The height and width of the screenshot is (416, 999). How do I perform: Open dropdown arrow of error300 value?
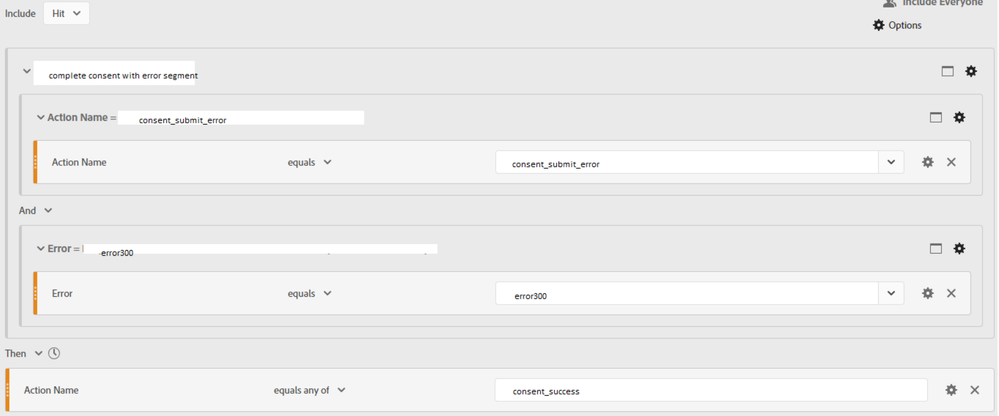(x=891, y=293)
